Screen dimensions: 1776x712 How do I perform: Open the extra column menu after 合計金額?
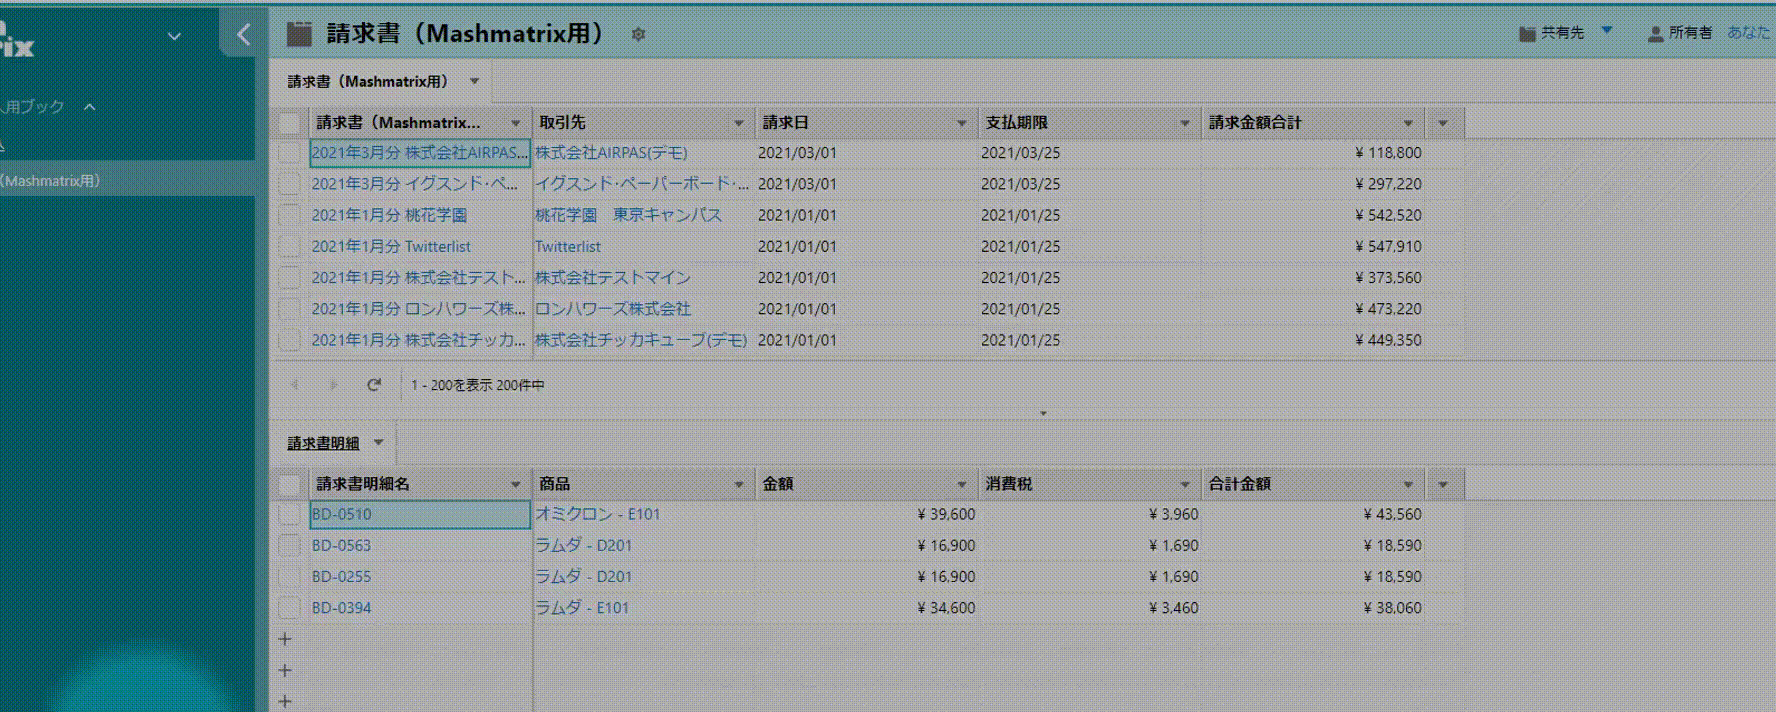pos(1443,484)
